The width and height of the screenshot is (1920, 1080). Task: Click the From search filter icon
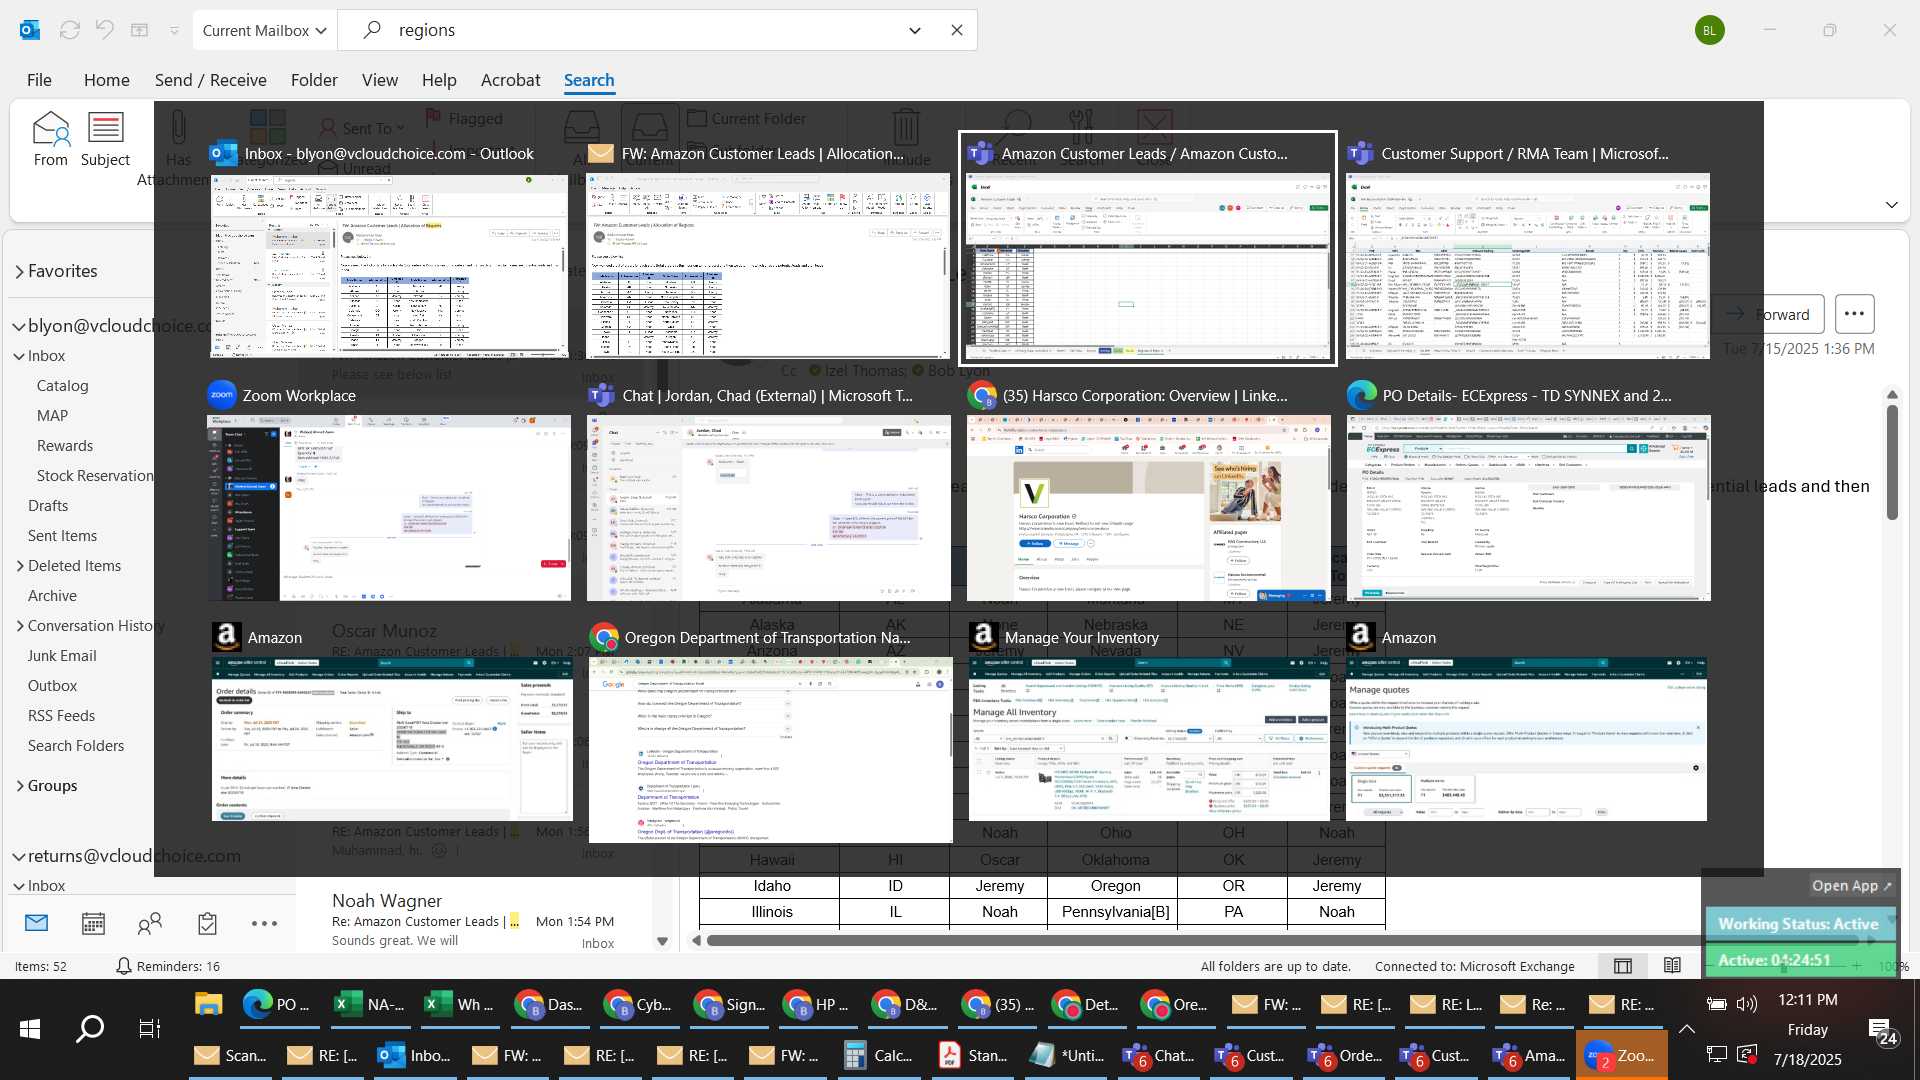(50, 139)
